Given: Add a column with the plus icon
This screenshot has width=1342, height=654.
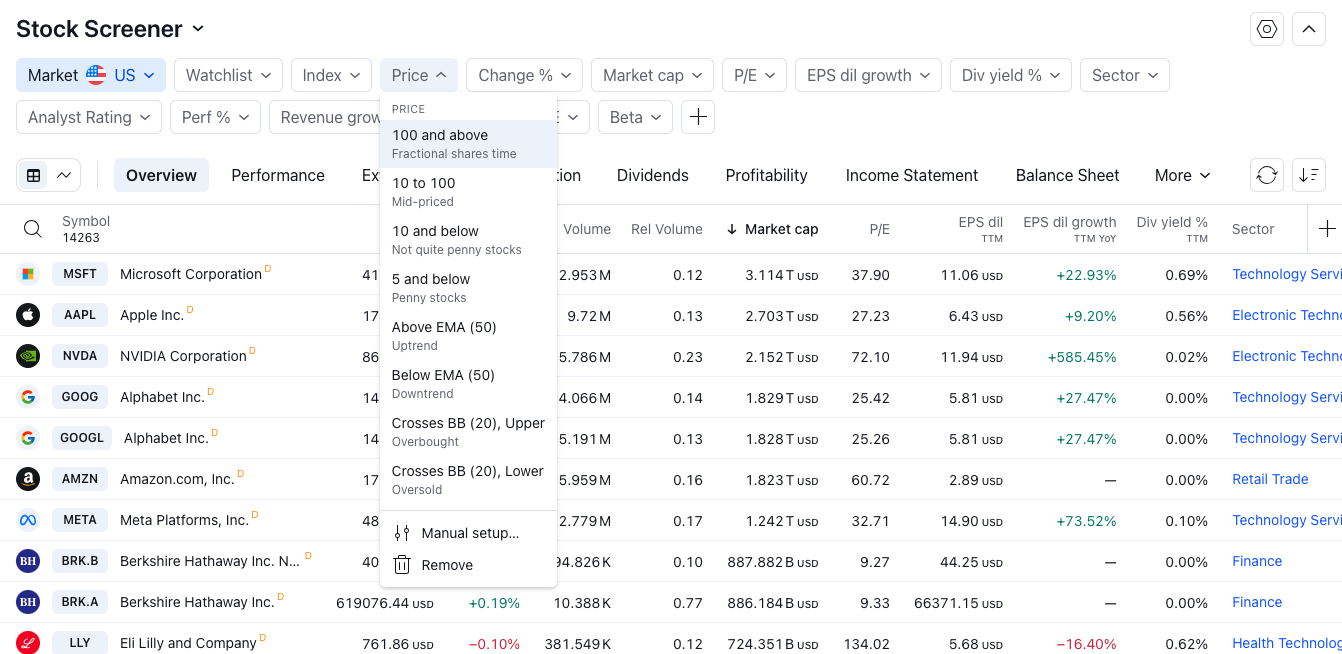Looking at the screenshot, I should pyautogui.click(x=1327, y=229).
